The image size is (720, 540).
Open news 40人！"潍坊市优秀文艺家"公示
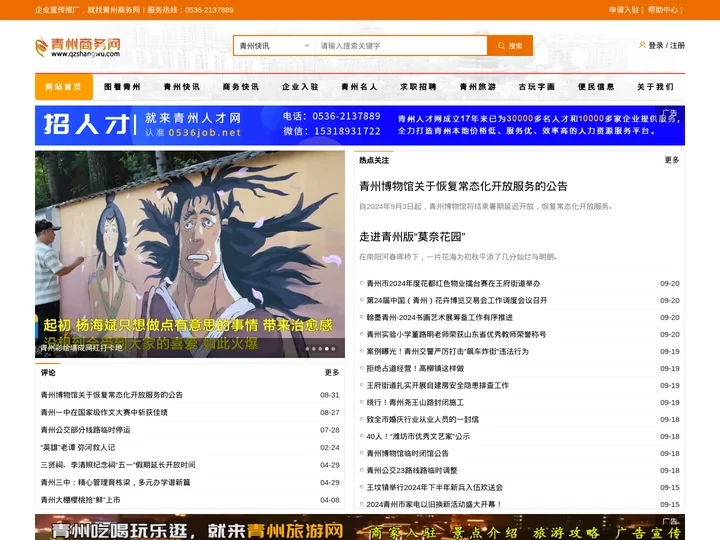coord(418,437)
